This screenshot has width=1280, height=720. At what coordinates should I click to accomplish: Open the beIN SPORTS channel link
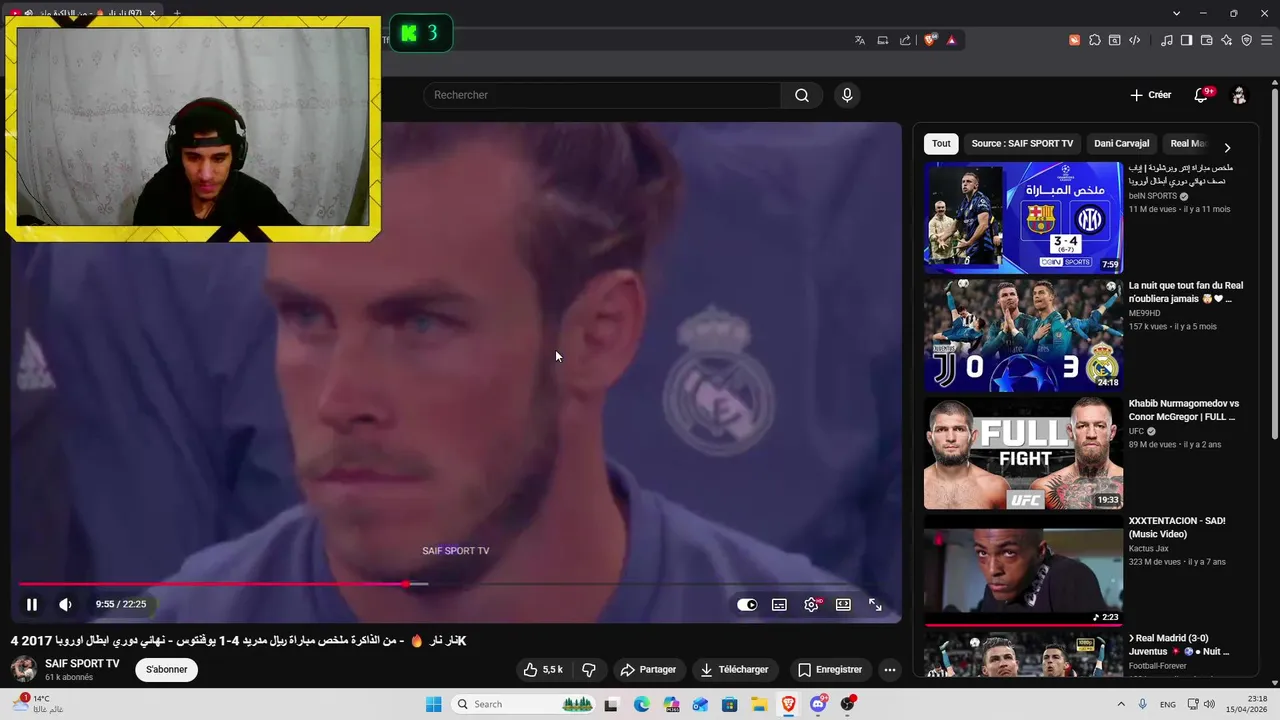[x=1153, y=196]
